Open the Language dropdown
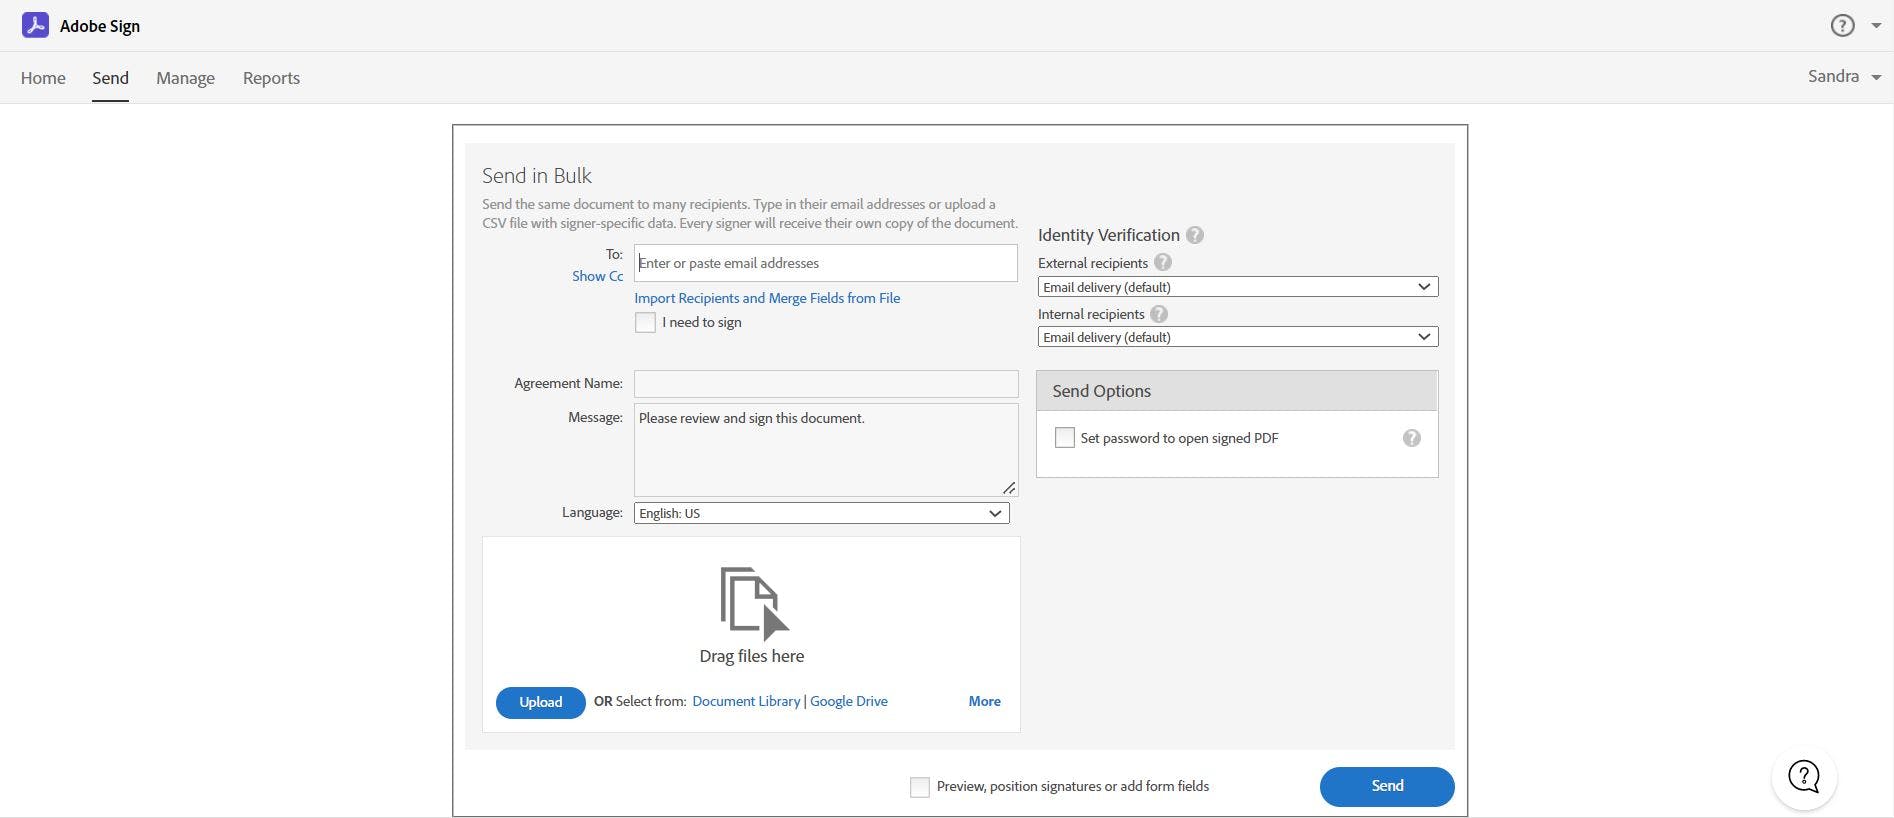The image size is (1894, 818). pyautogui.click(x=821, y=513)
